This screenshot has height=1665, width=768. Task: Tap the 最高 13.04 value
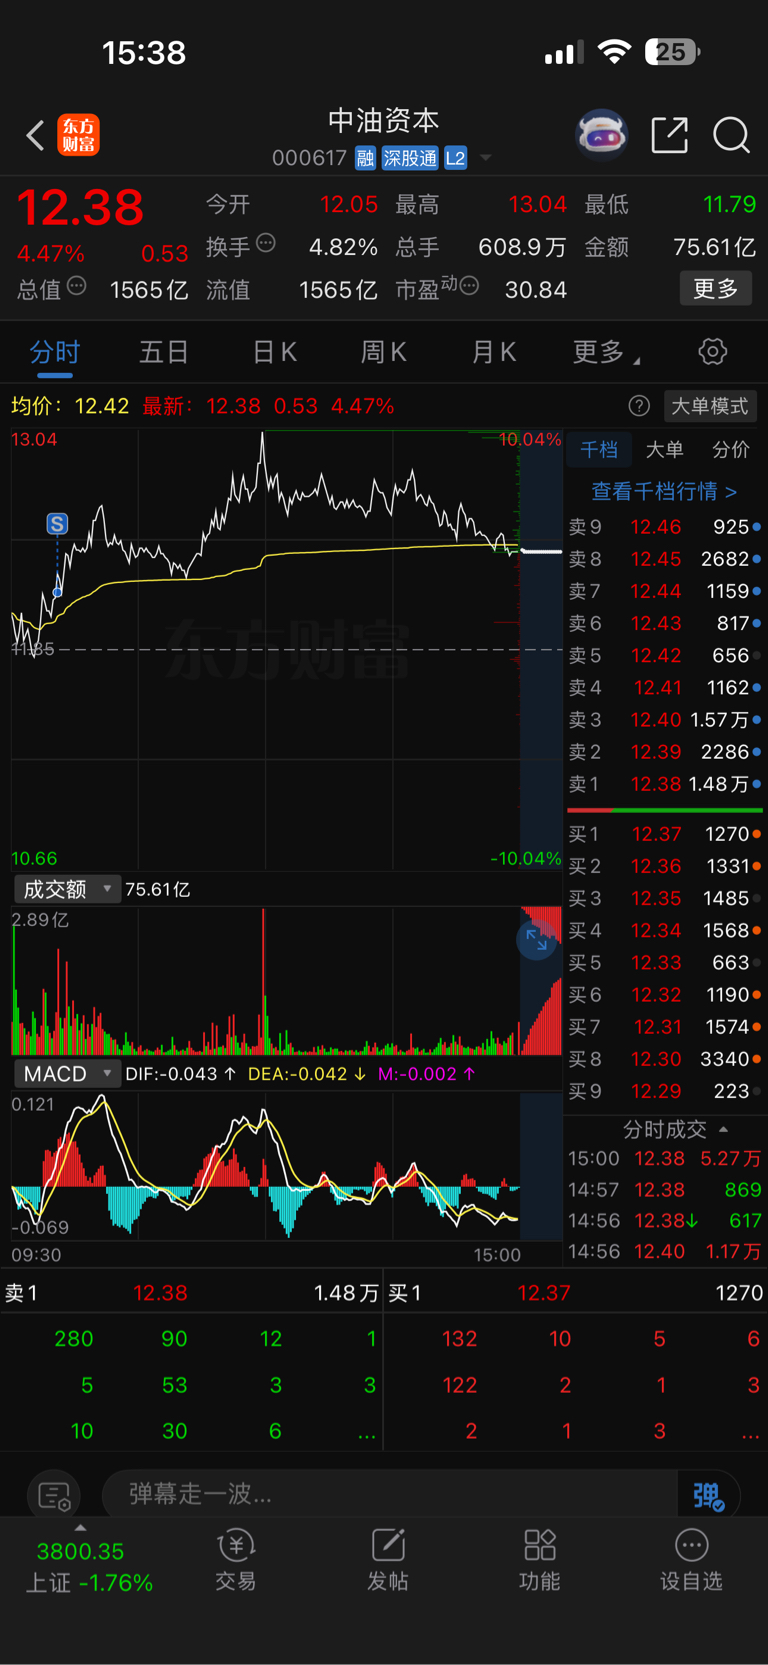tap(538, 205)
